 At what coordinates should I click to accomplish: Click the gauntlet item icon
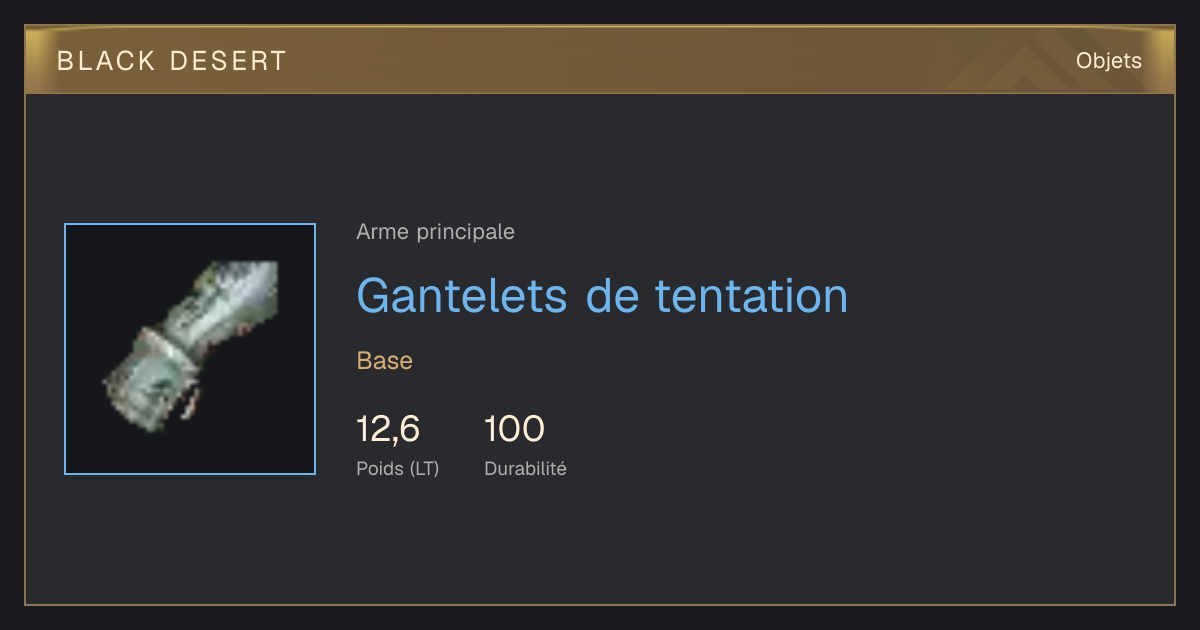pyautogui.click(x=191, y=347)
